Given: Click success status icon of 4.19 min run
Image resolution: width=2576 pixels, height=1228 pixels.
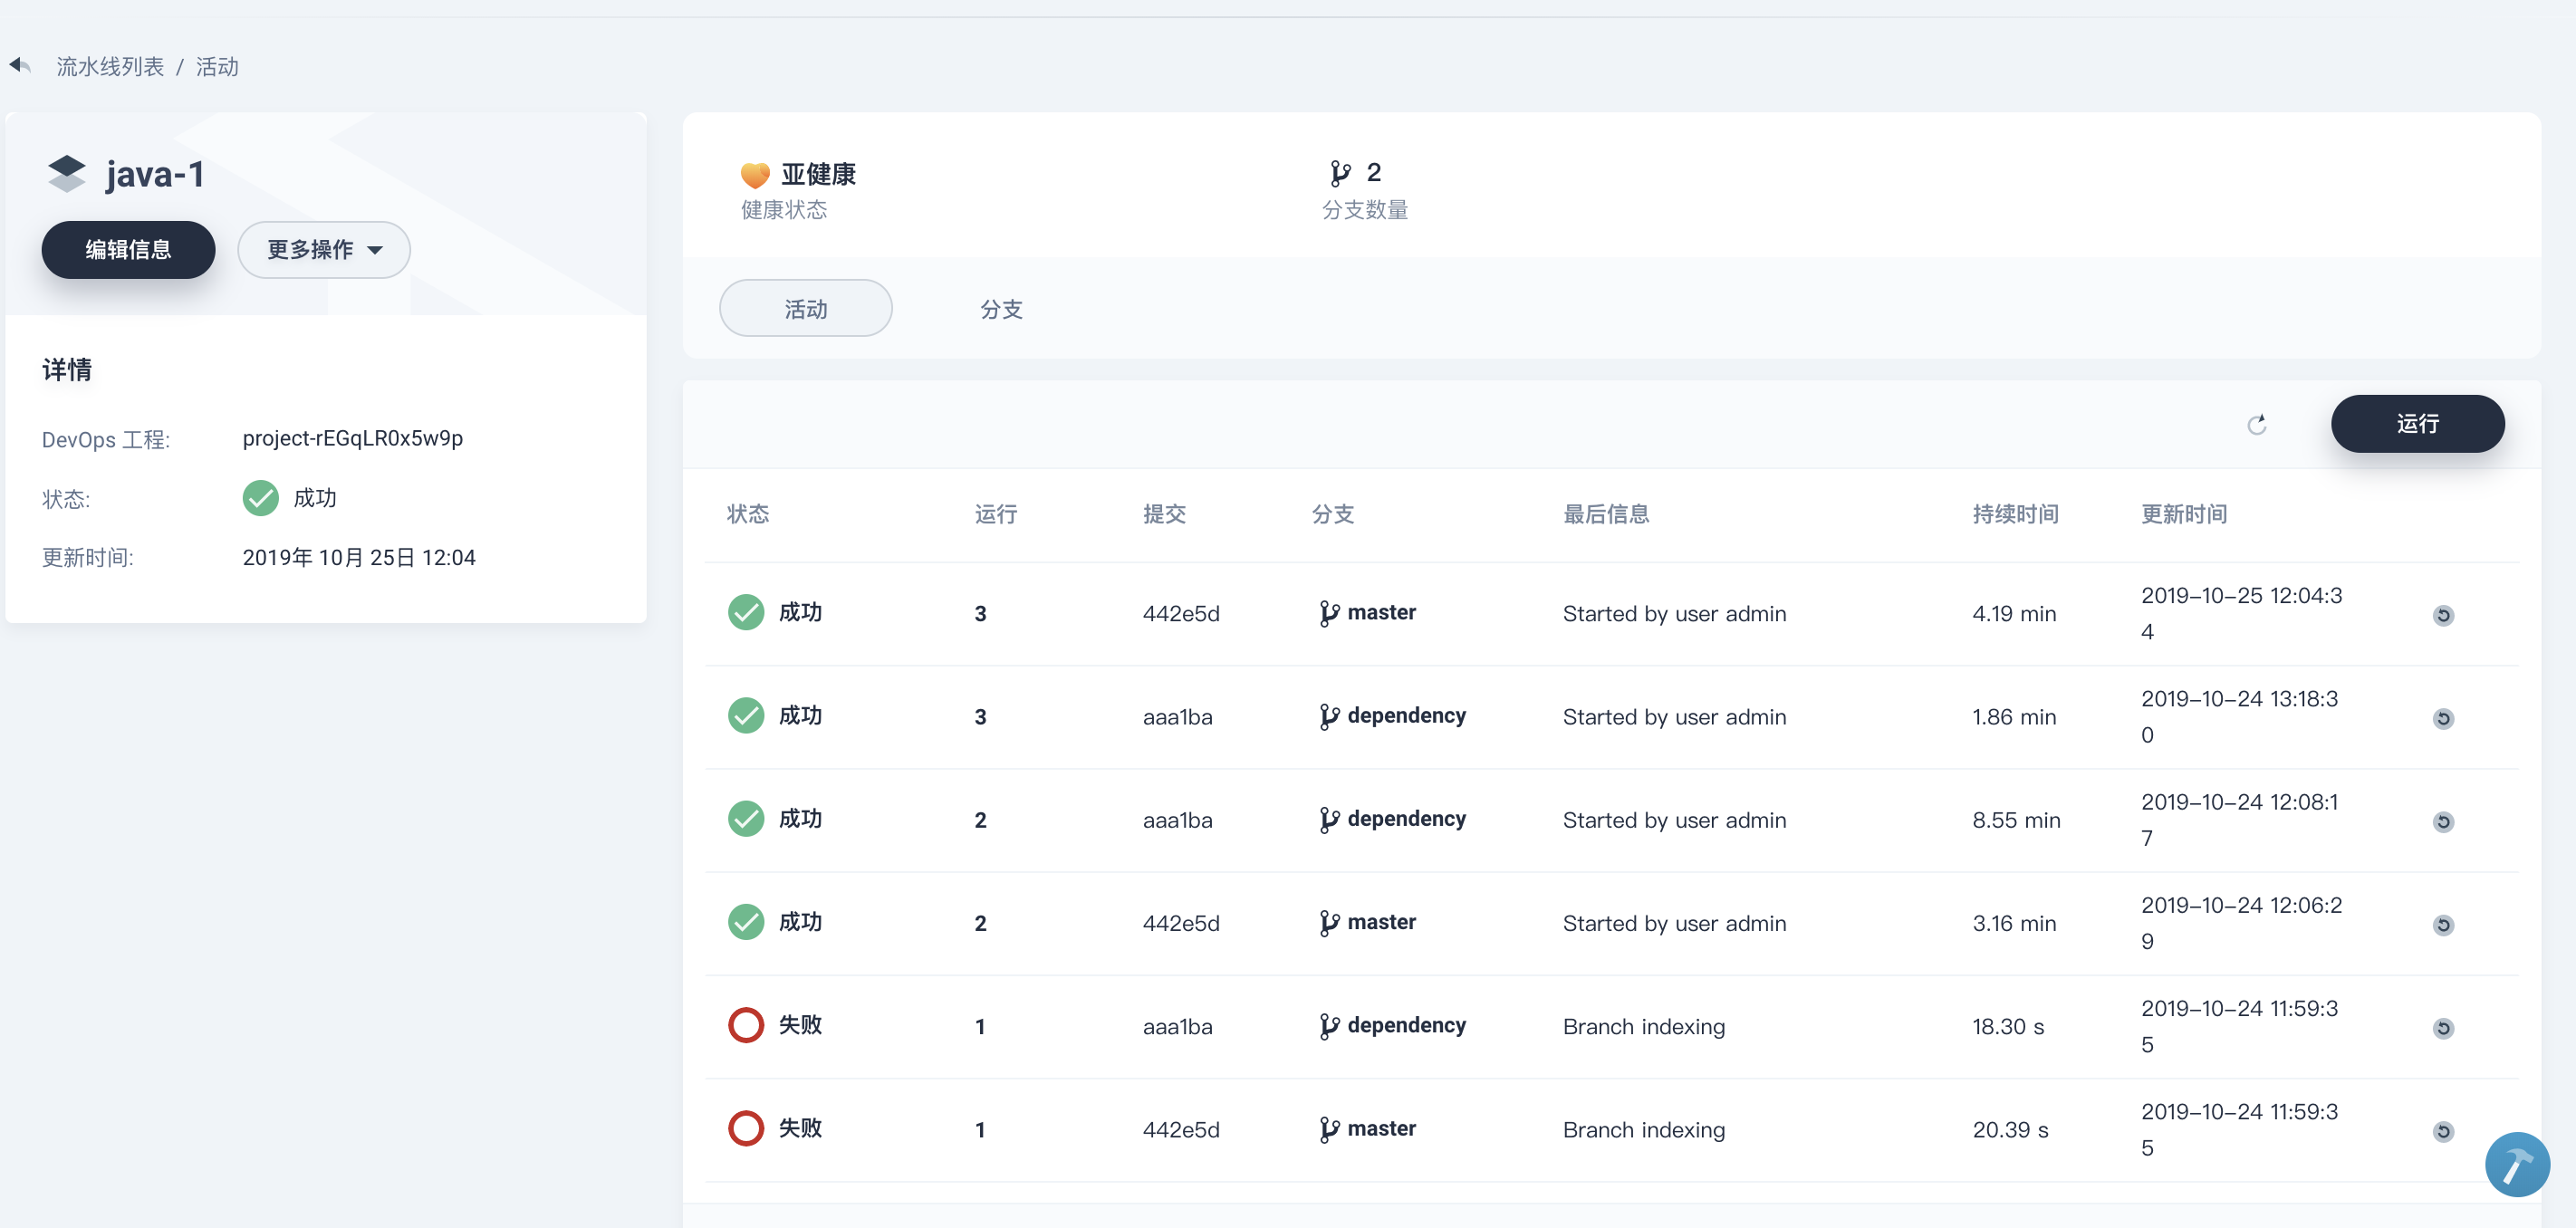Looking at the screenshot, I should tap(746, 613).
